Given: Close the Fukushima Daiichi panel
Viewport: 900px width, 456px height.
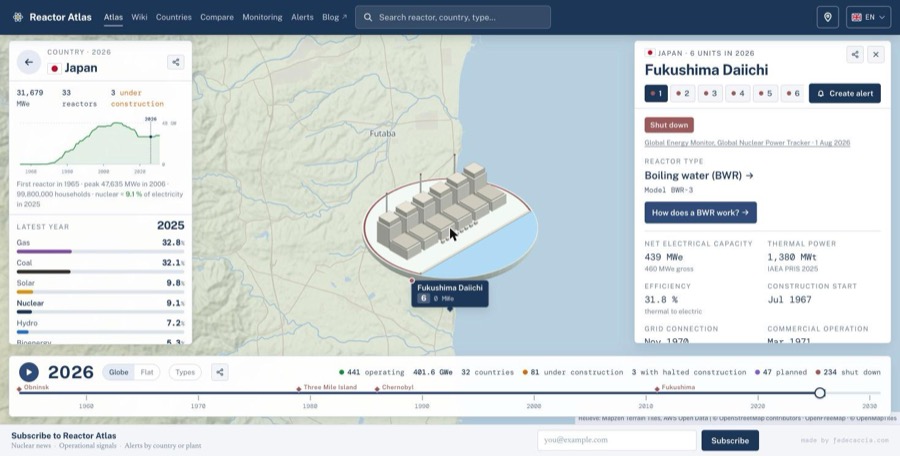Looking at the screenshot, I should point(876,55).
